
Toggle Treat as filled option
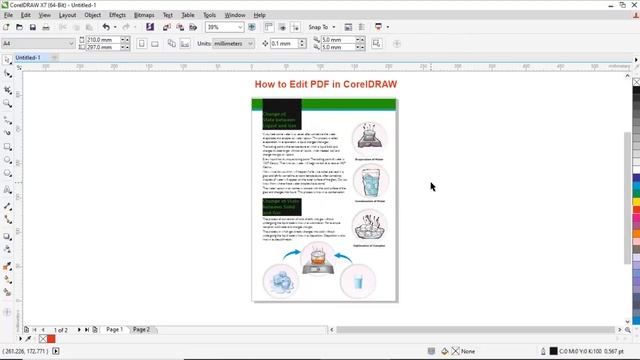377,43
